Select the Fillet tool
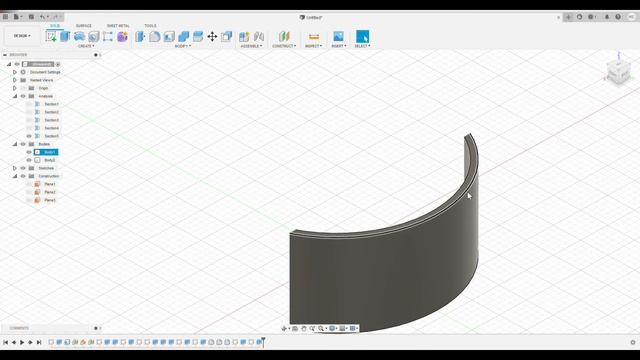640x360 pixels. click(155, 36)
